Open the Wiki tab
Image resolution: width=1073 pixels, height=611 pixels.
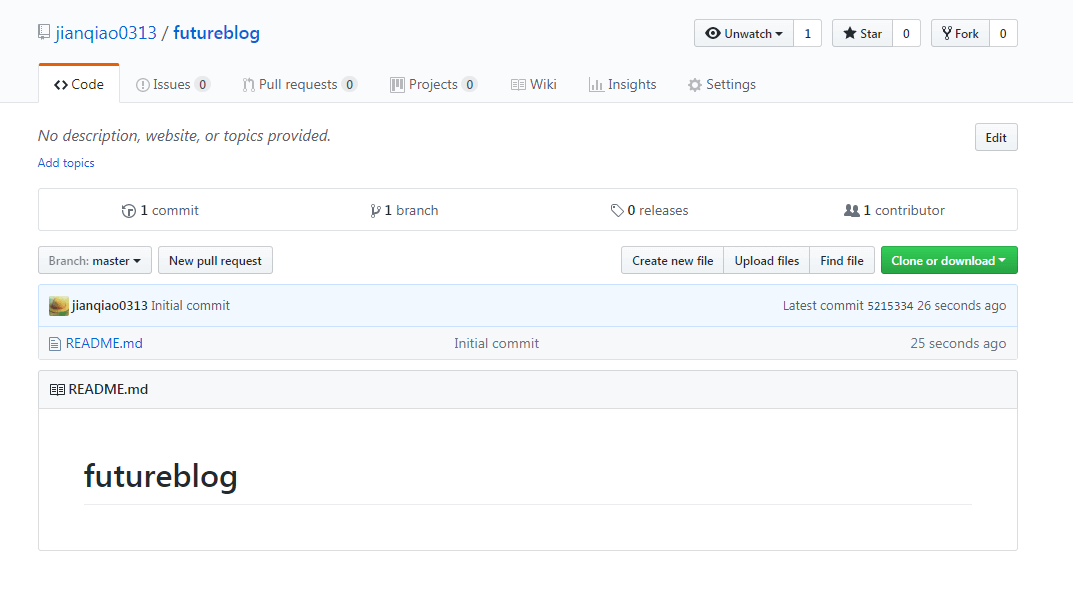[x=534, y=84]
